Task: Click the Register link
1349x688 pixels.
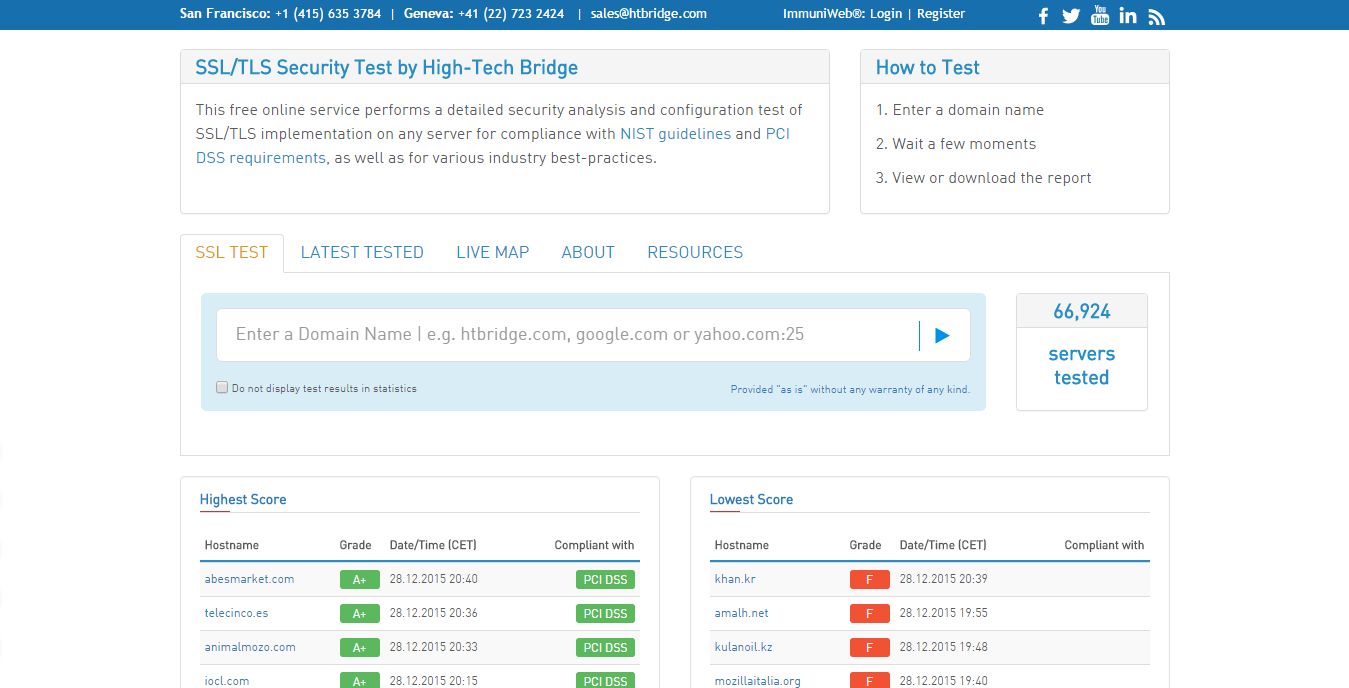Action: (x=940, y=14)
